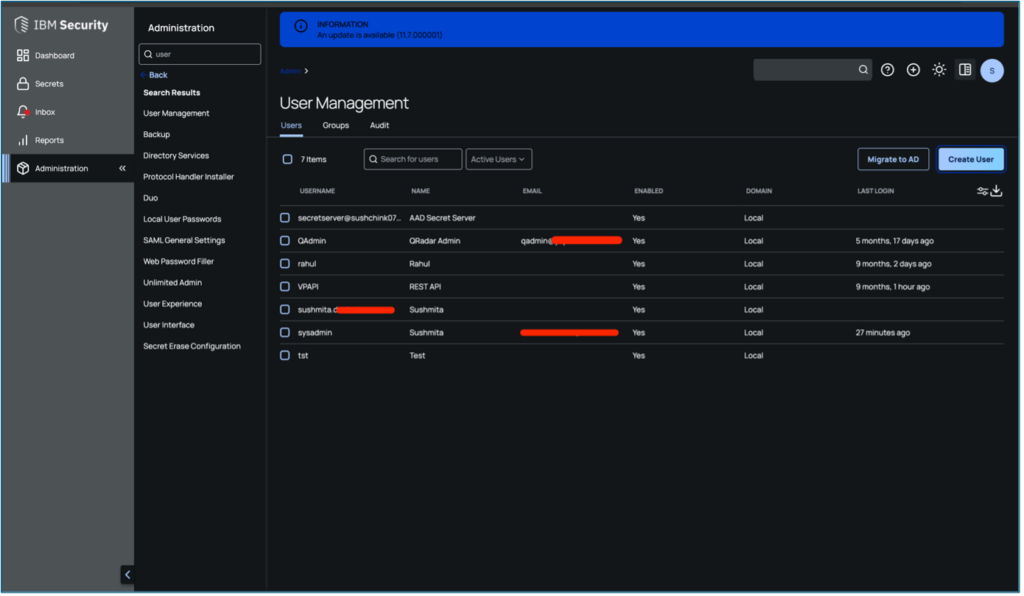Collapse the Administration menu chevron
This screenshot has width=1024, height=596.
pos(122,168)
